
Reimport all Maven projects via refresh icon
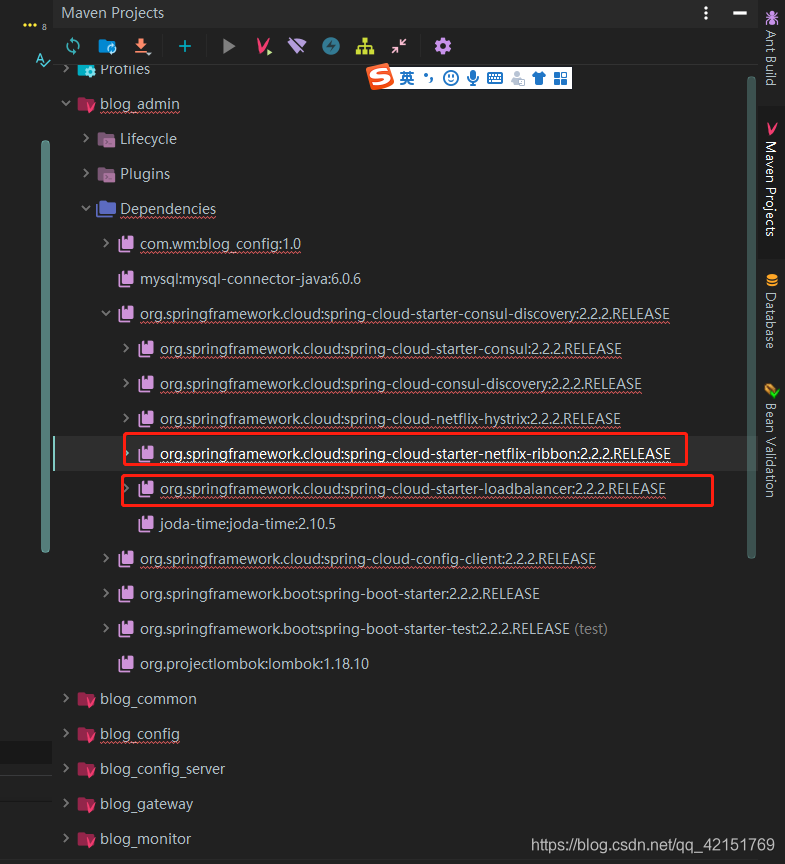[73, 46]
